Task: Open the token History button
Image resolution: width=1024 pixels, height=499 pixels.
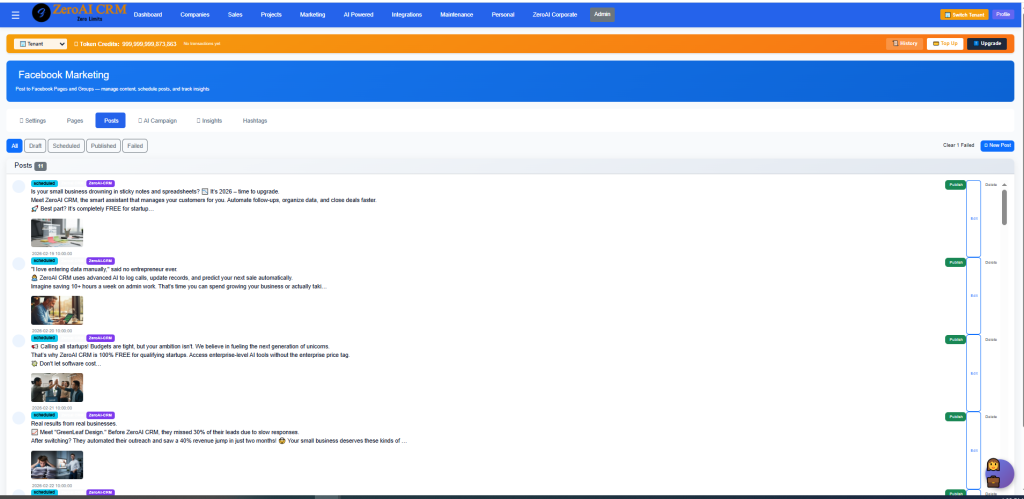Action: pos(904,44)
